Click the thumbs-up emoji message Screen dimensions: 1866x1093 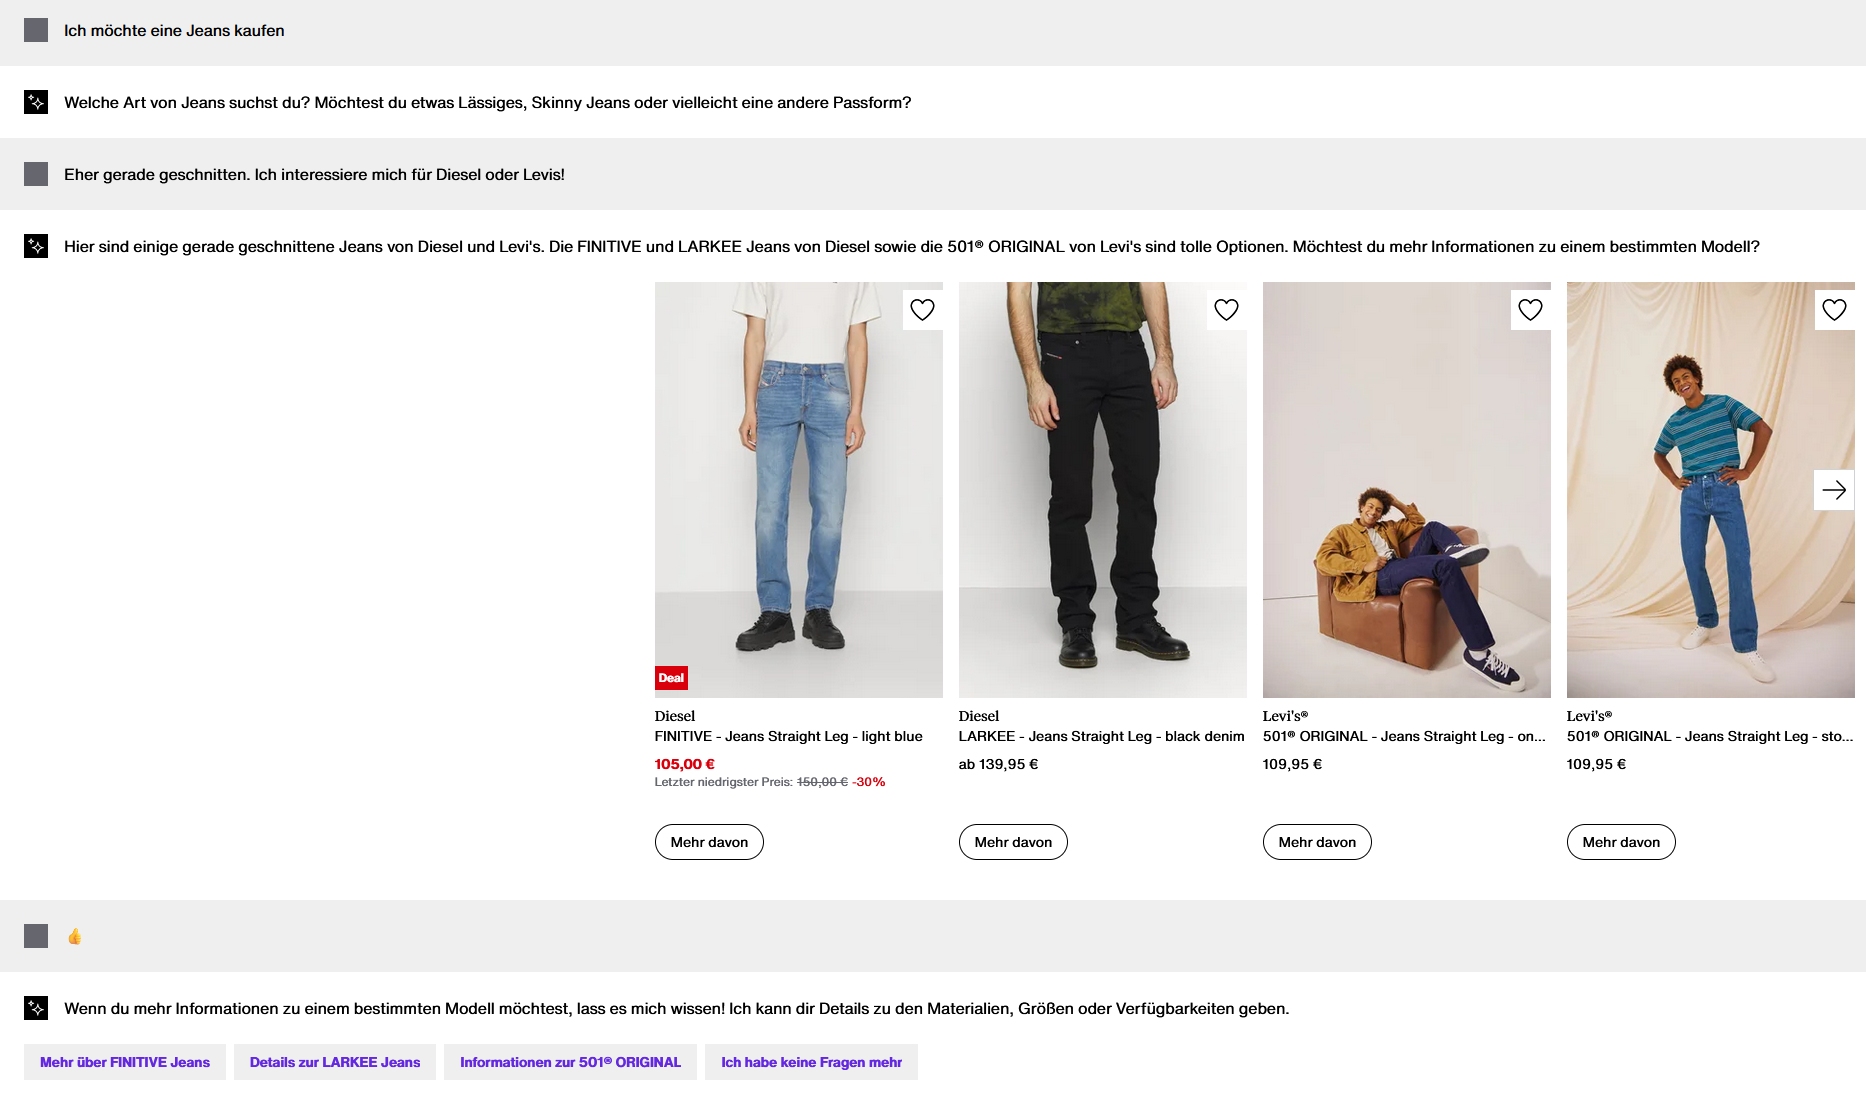click(x=75, y=936)
